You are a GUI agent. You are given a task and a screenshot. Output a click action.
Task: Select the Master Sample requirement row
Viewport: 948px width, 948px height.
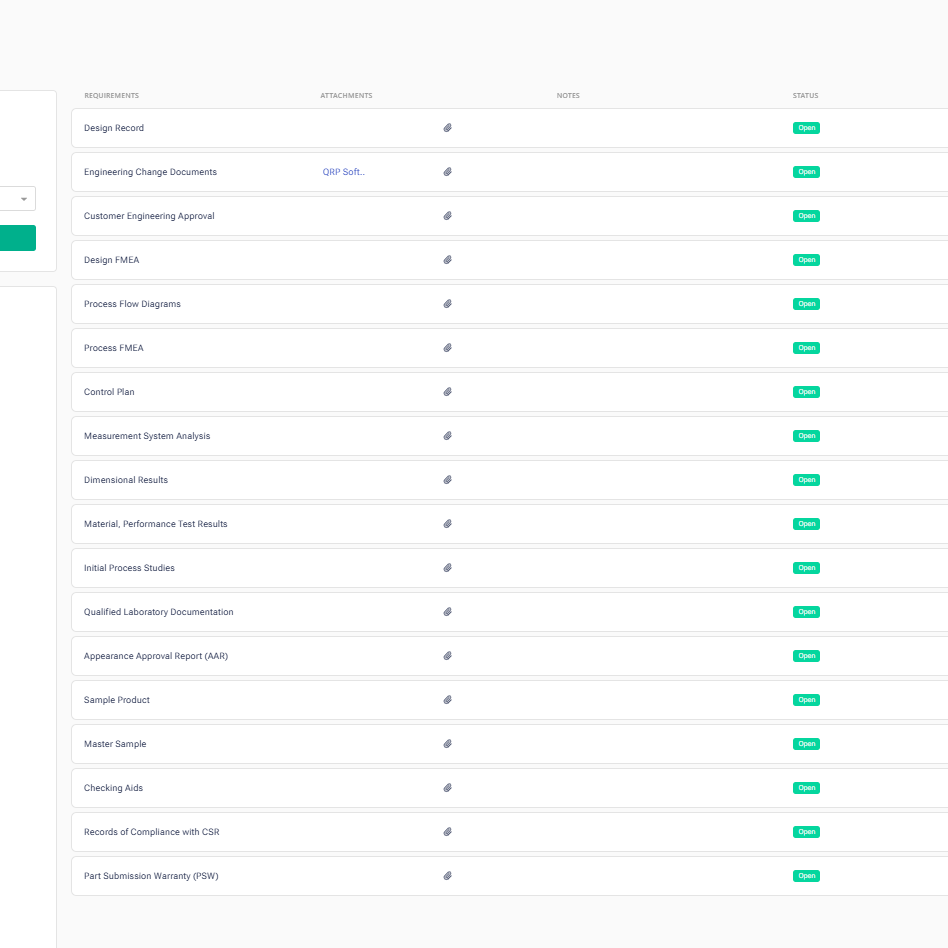click(x=115, y=744)
